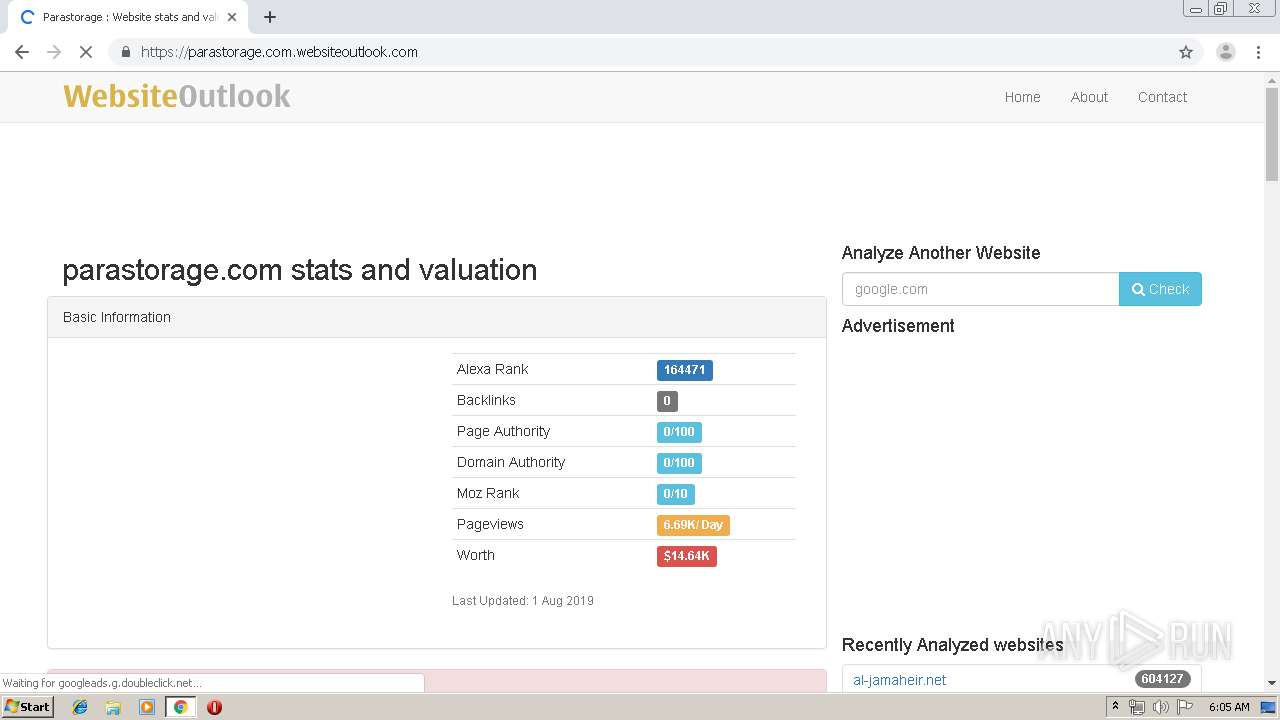Click Page Authority 0/100 badge
Image resolution: width=1280 pixels, height=720 pixels.
tap(679, 432)
